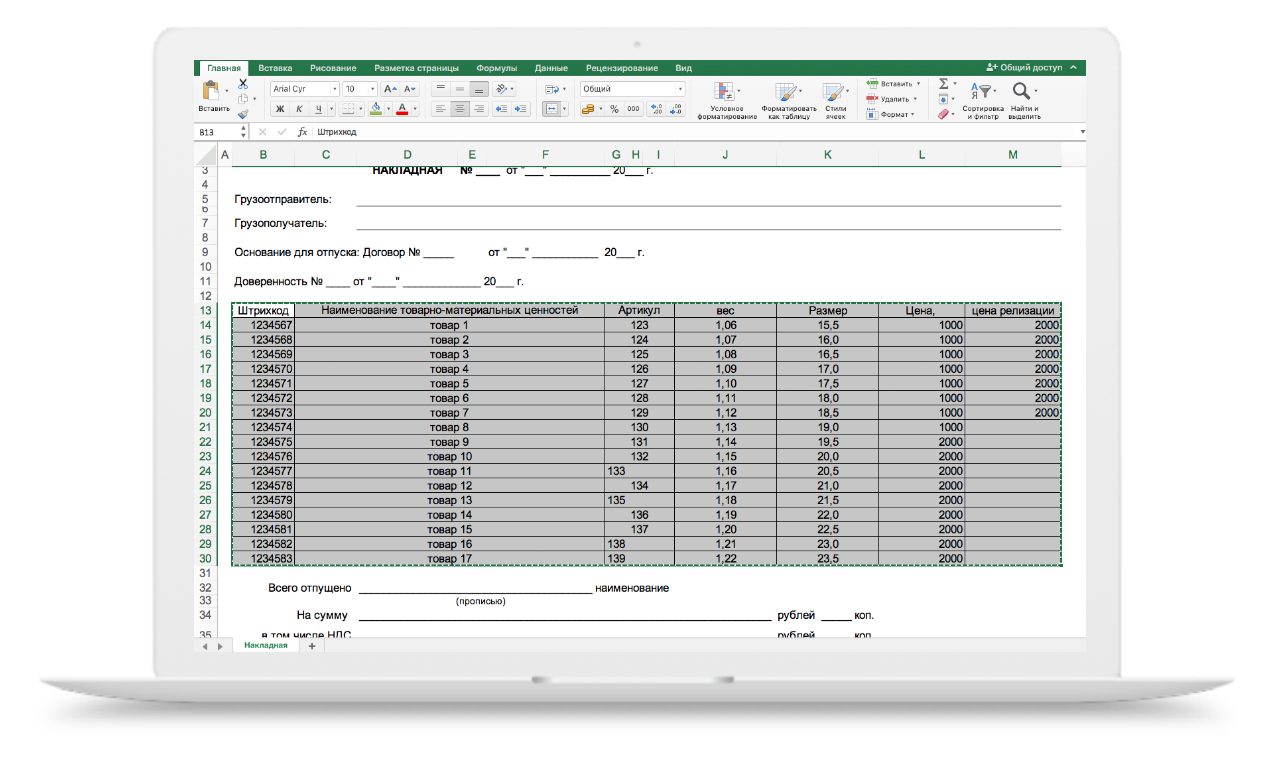Click the B13 name box
The width and height of the screenshot is (1284, 780).
point(218,132)
